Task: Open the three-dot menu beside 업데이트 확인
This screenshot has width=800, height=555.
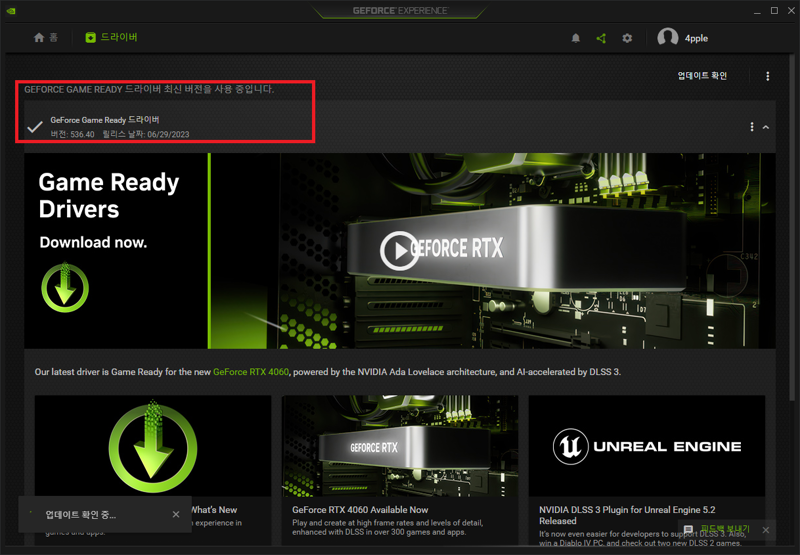Action: click(767, 76)
